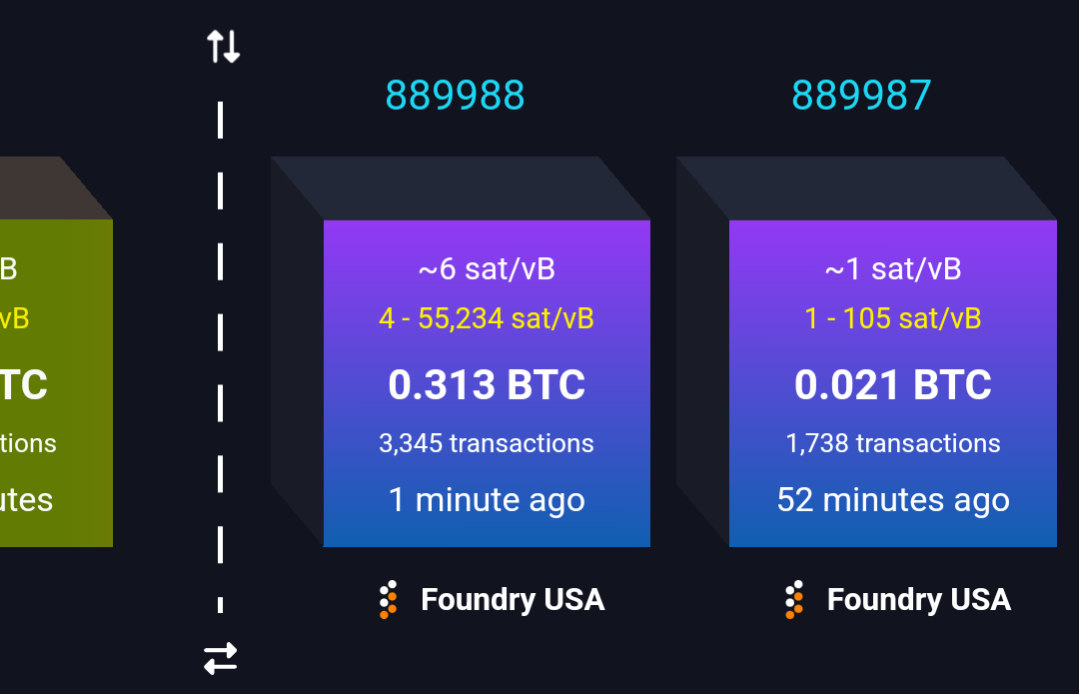Click the up-down arrows icon above divider

point(224,46)
